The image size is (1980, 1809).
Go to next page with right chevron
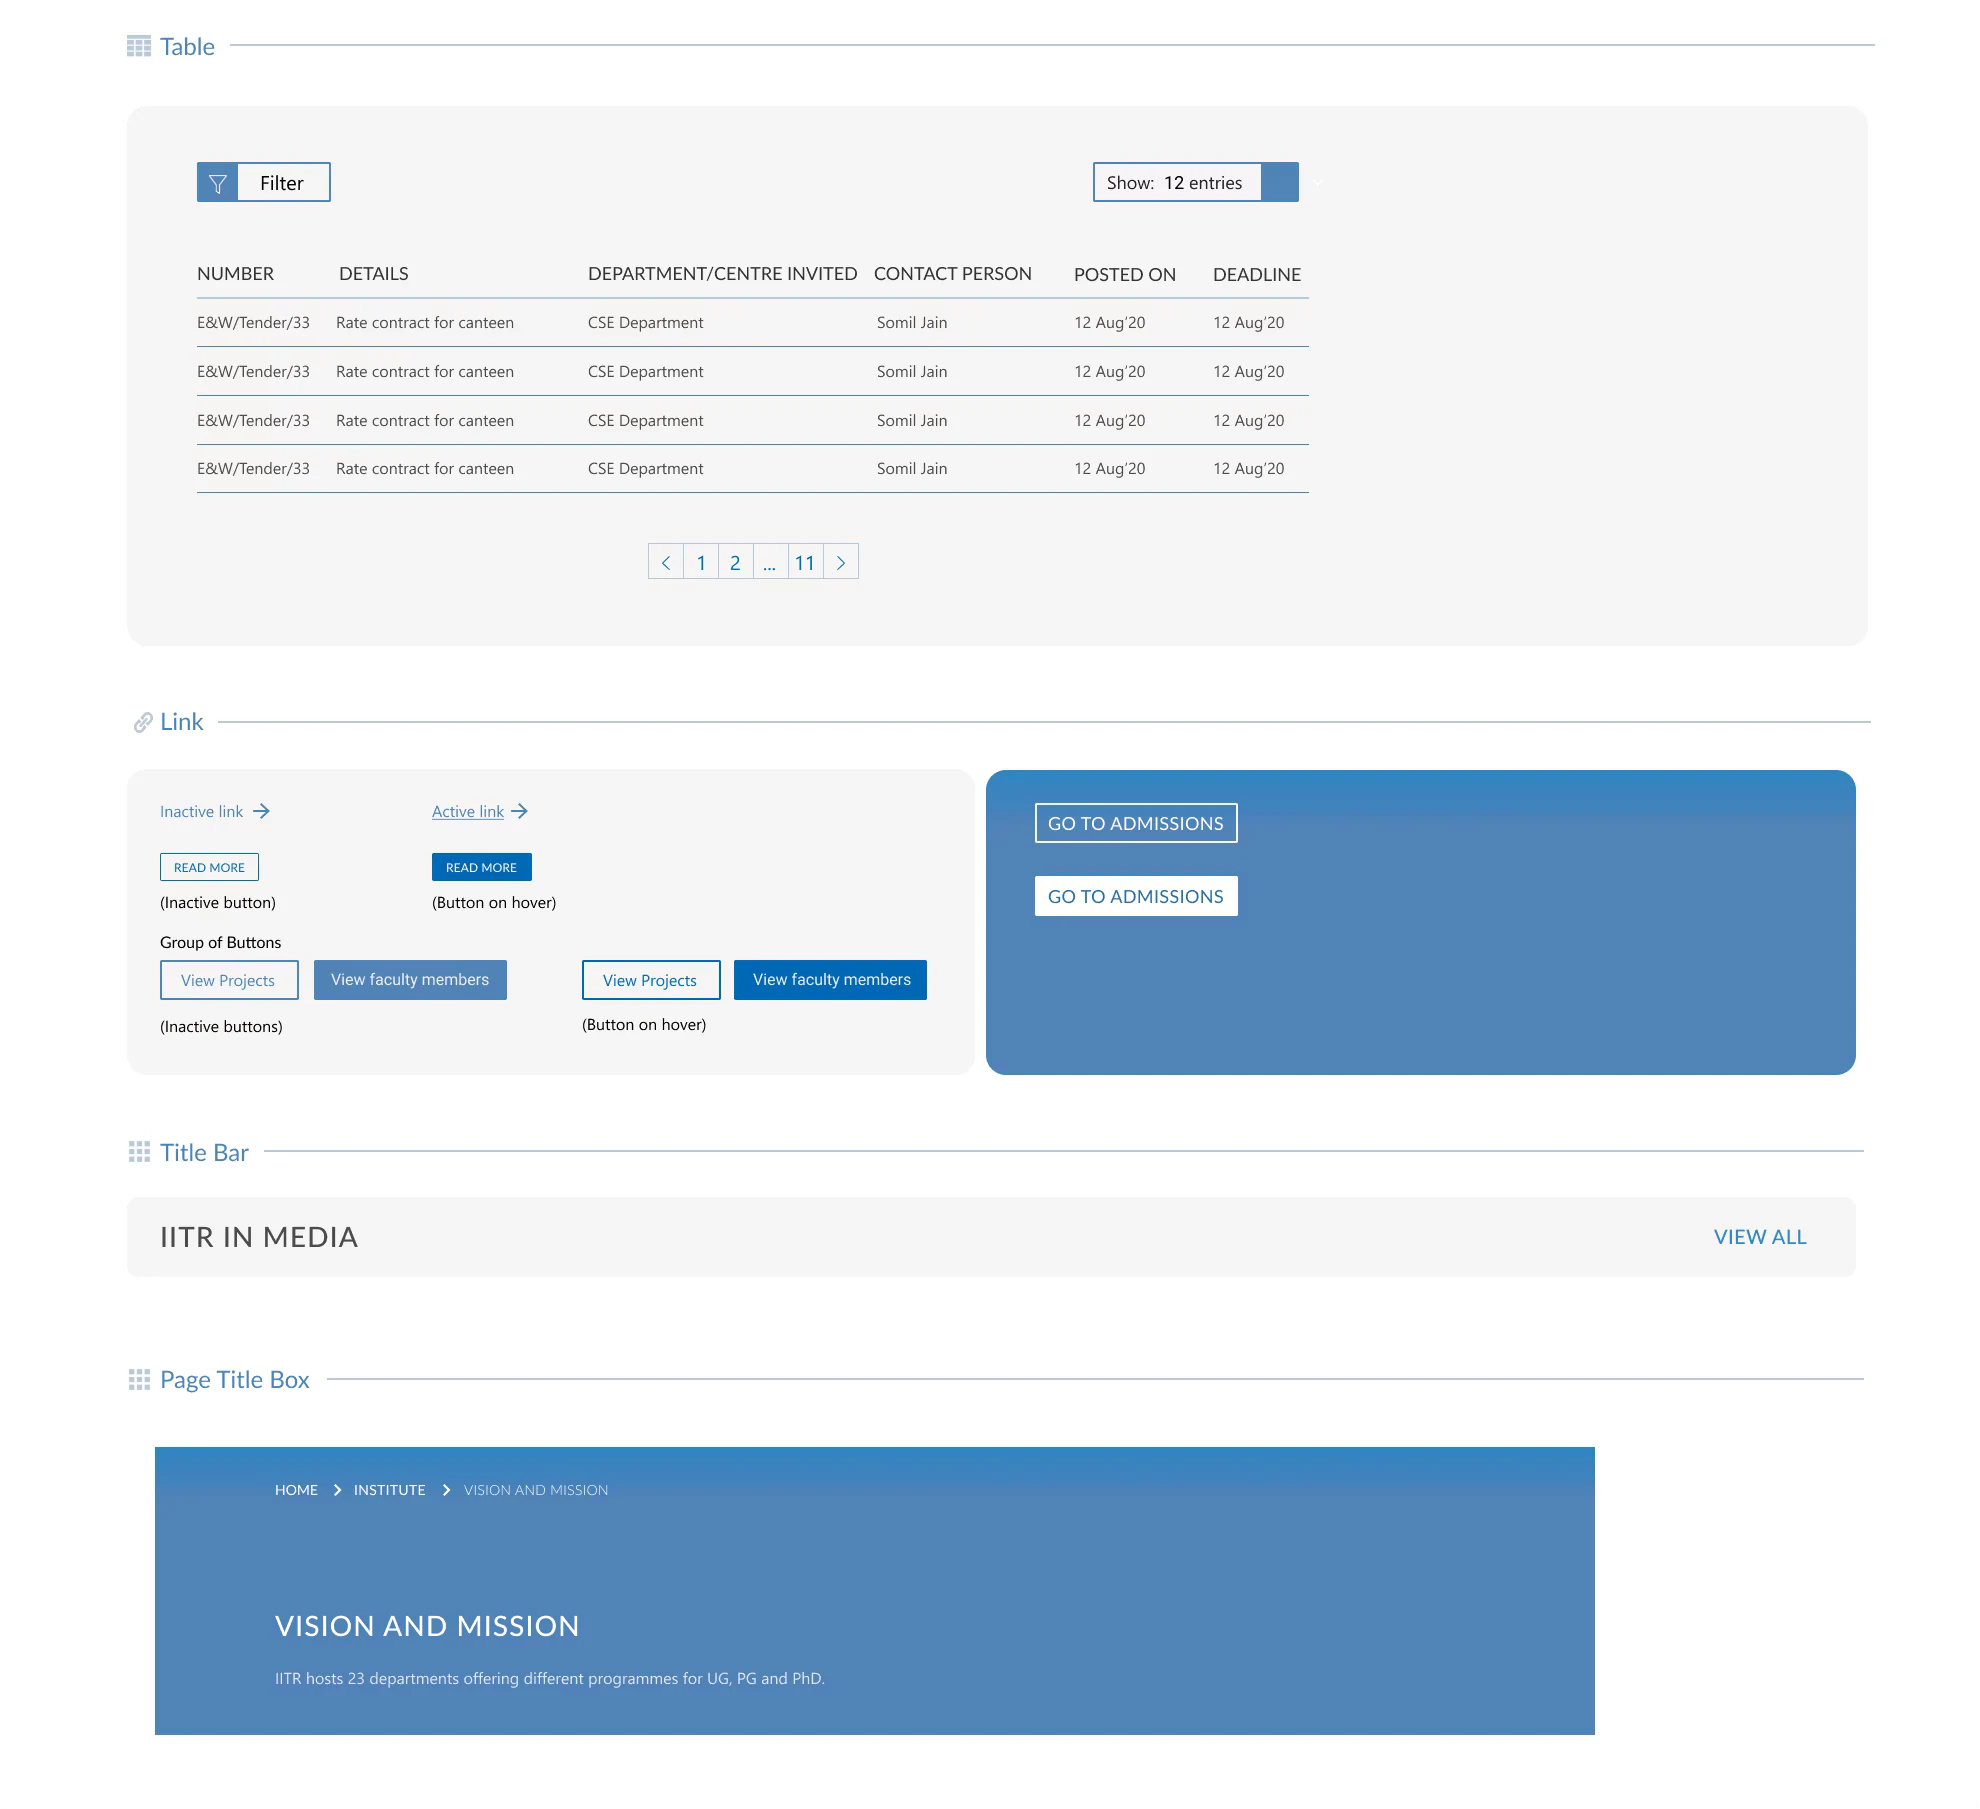841,562
